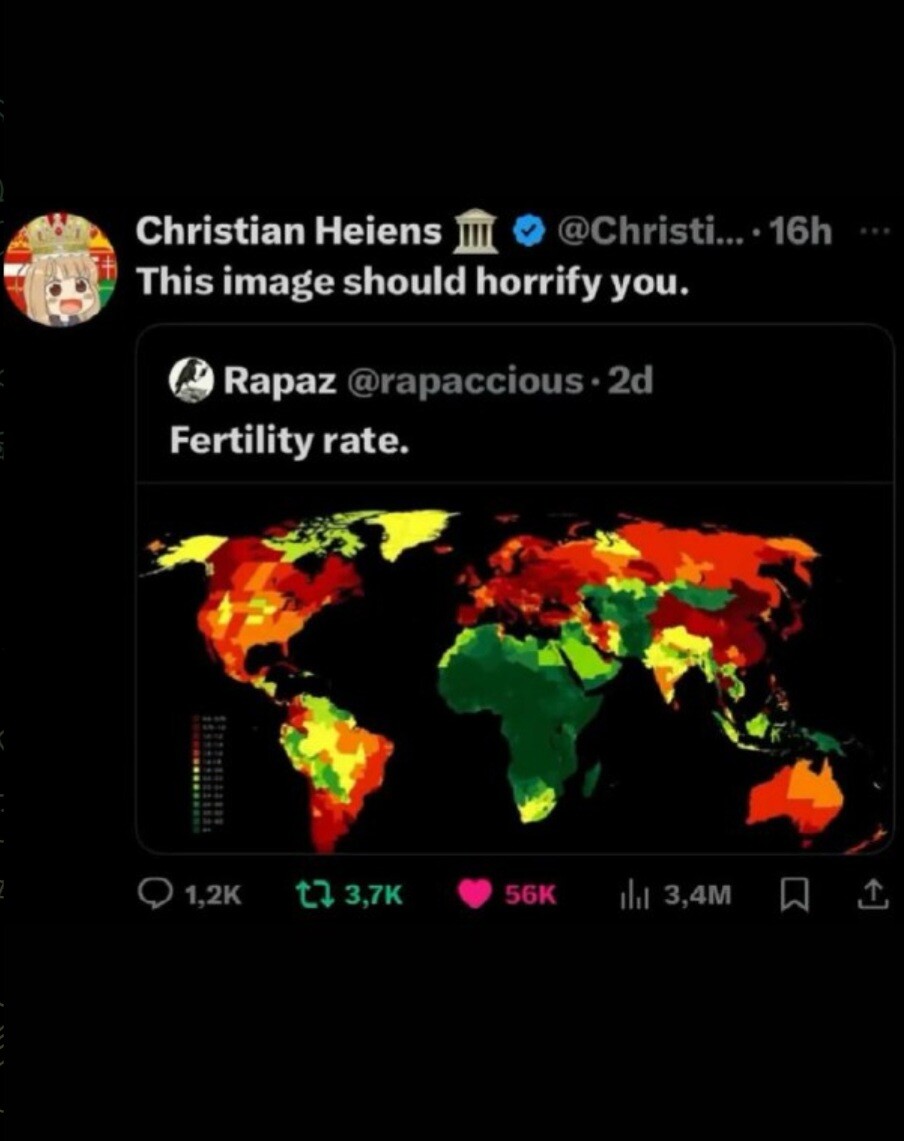This screenshot has height=1141, width=904.
Task: Click the 16h timestamp
Action: tap(802, 231)
